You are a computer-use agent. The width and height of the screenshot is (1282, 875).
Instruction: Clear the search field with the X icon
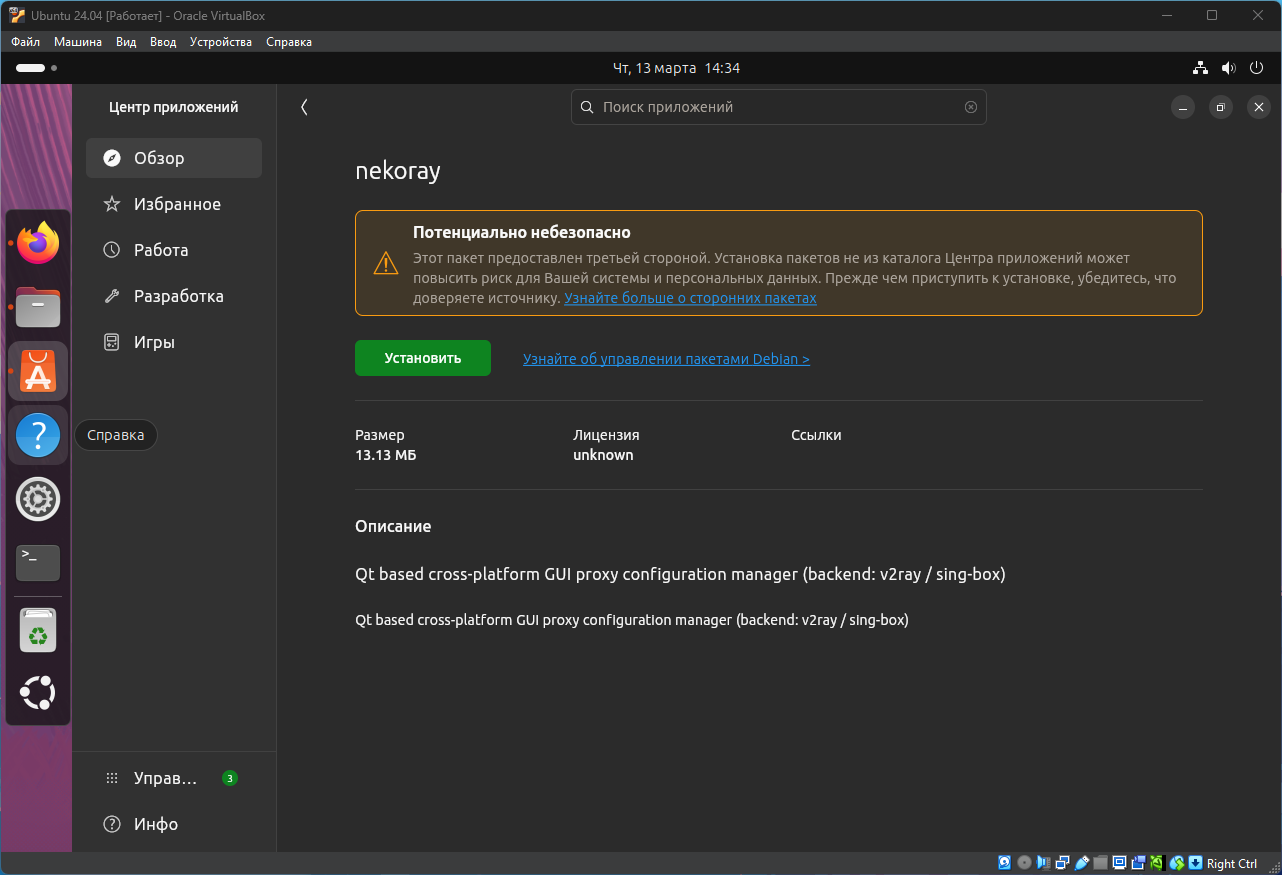[x=970, y=107]
